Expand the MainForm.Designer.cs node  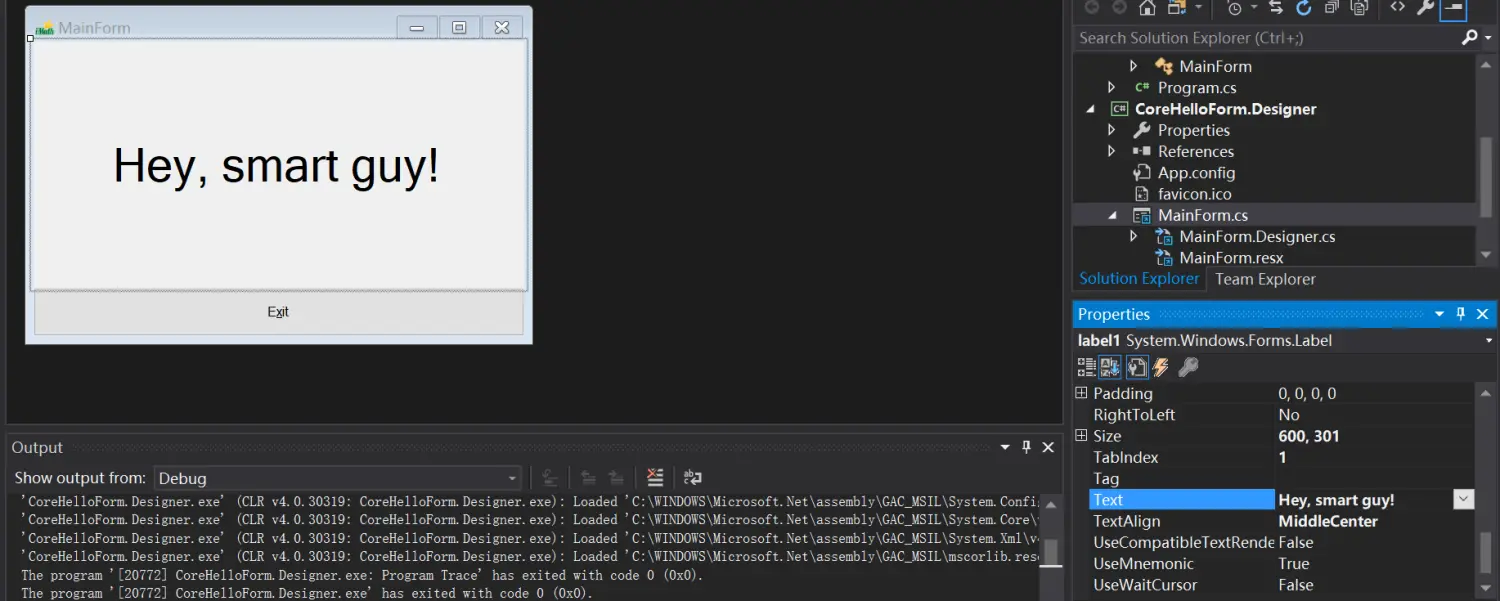point(1133,236)
